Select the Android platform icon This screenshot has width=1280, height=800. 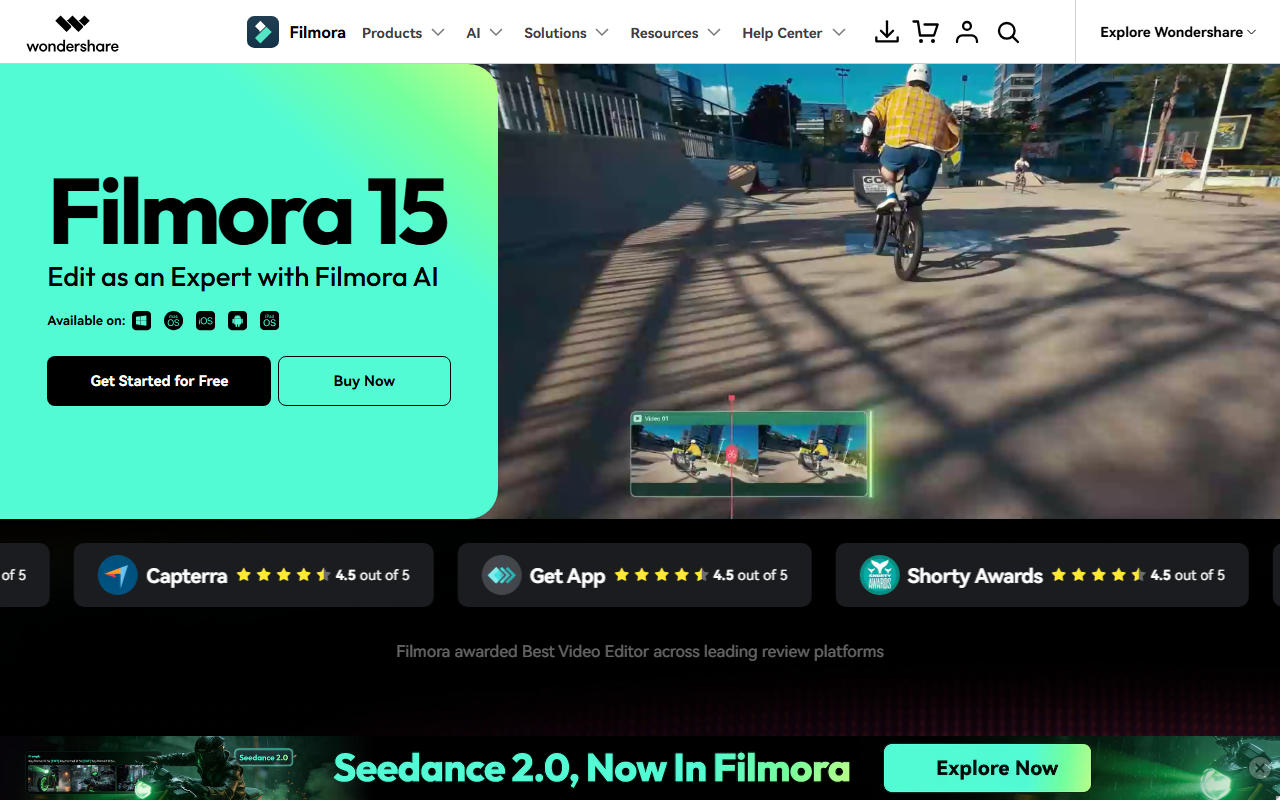(237, 321)
